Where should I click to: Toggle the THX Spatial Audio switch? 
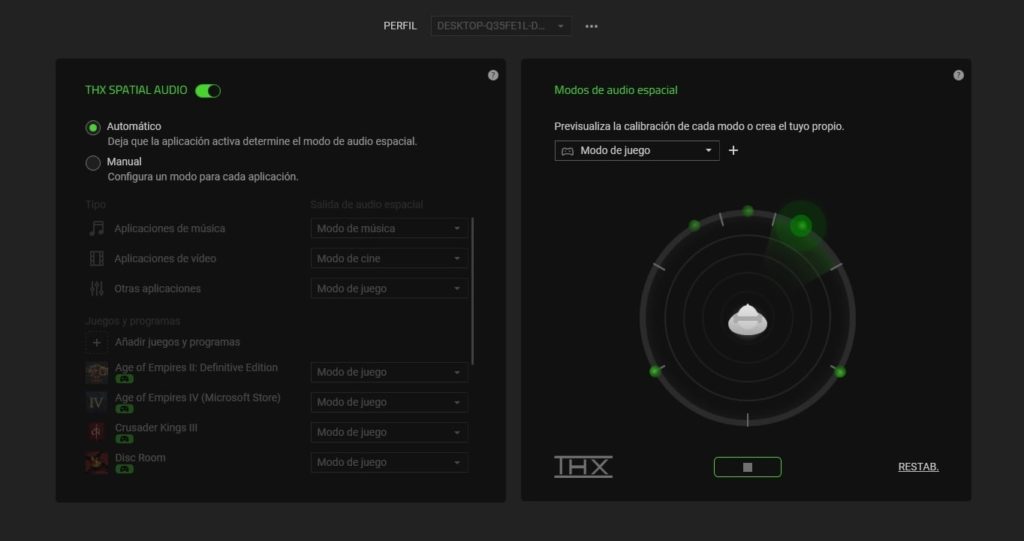[208, 91]
